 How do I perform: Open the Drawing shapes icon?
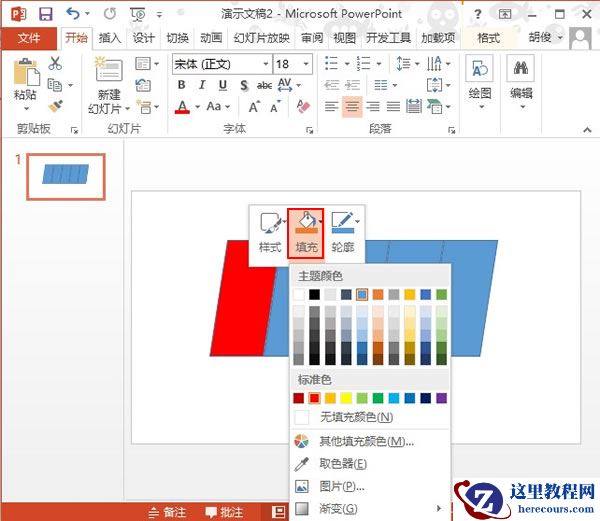coord(479,69)
